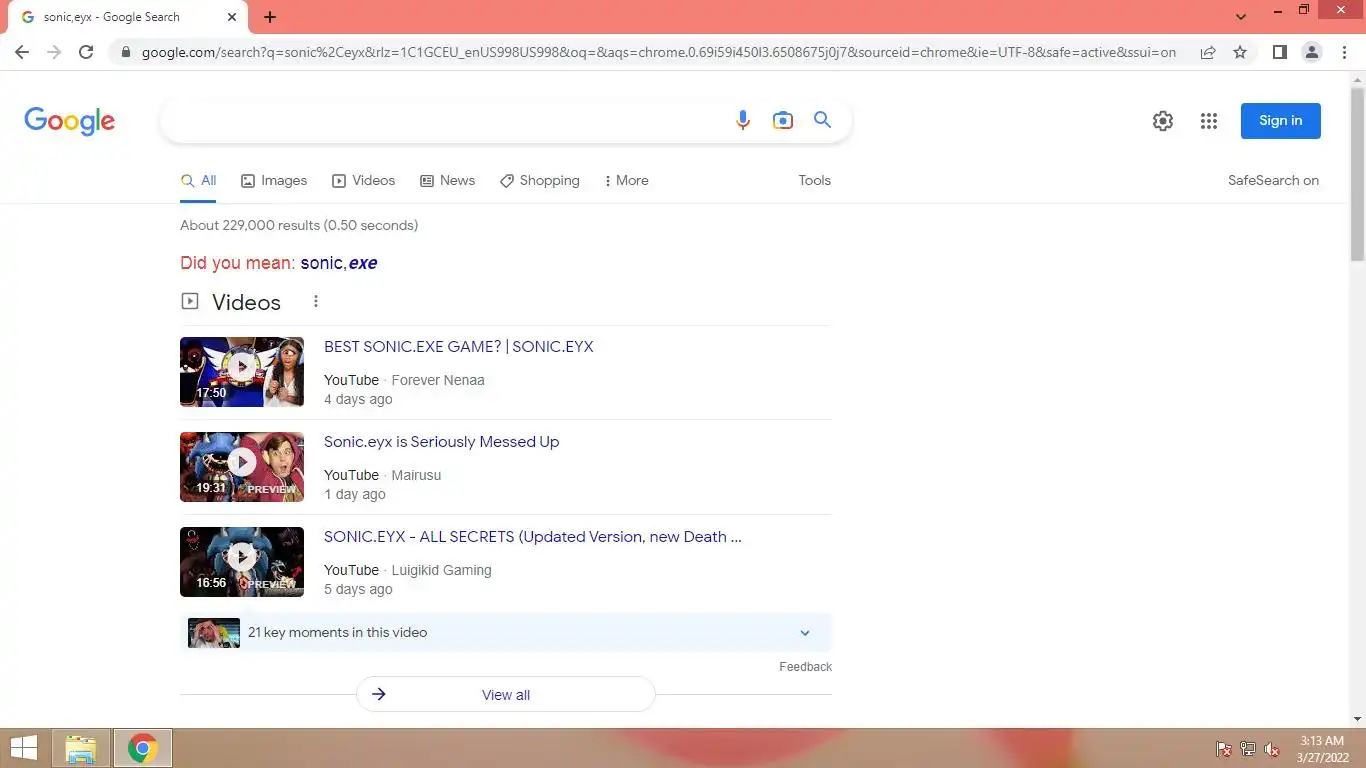Click the Sign in button
Viewport: 1366px width, 768px height.
[x=1280, y=121]
